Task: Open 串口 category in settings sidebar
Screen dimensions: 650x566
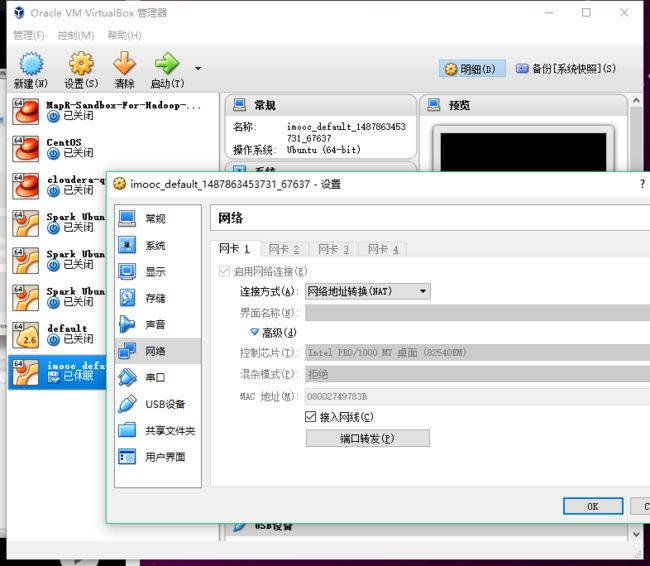Action: pos(158,377)
